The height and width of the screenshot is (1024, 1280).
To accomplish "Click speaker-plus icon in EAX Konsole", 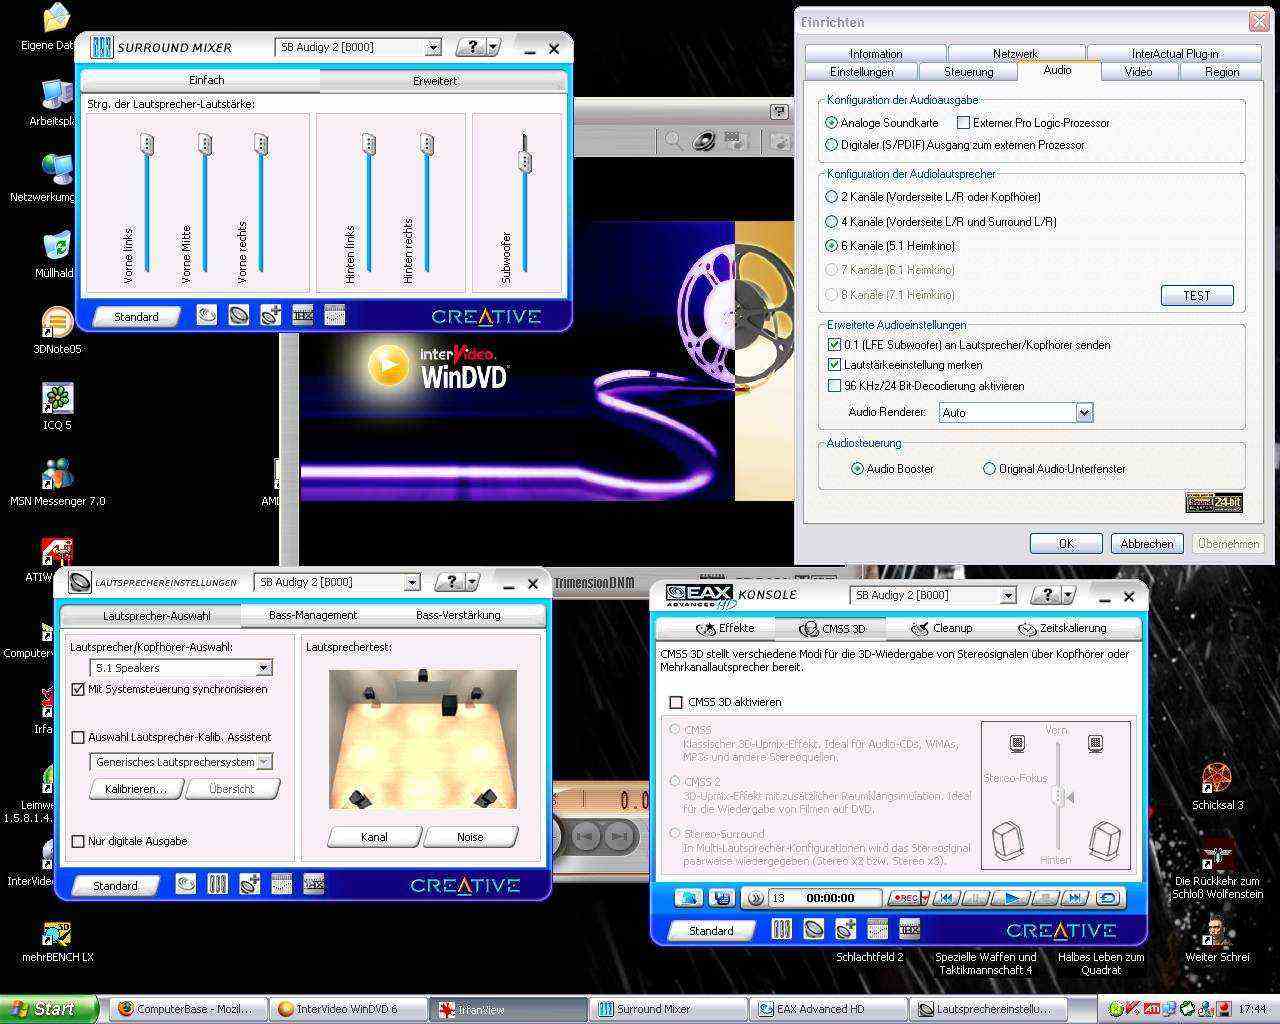I will [x=845, y=930].
